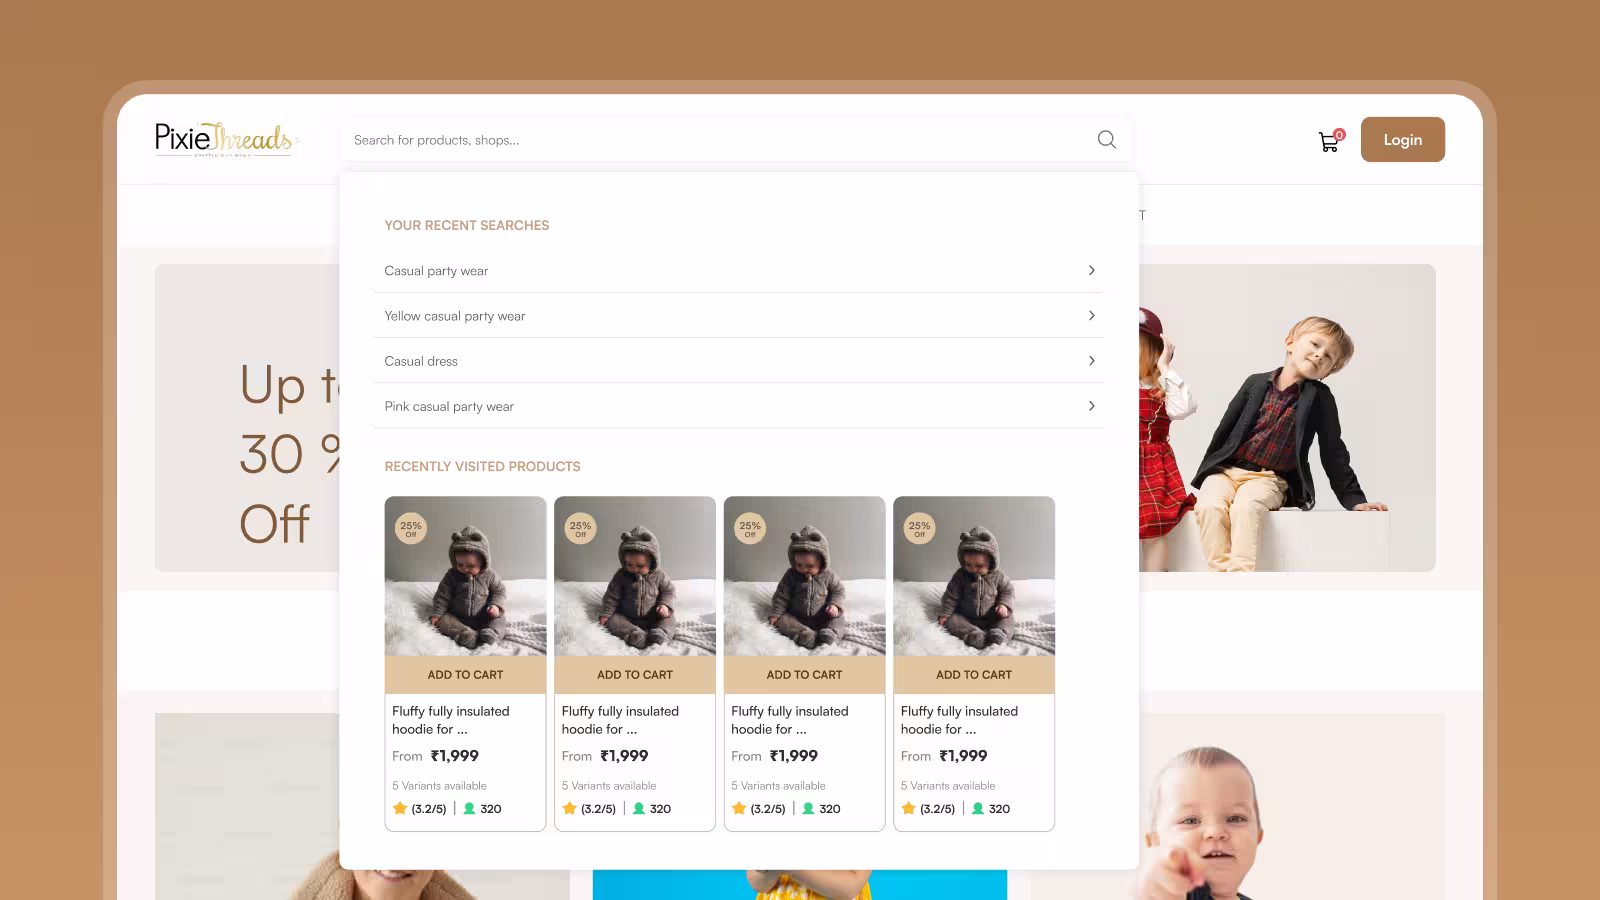Viewport: 1600px width, 900px height.
Task: Click chevron beside 'Yellow casual party wear'
Action: pyautogui.click(x=1091, y=316)
